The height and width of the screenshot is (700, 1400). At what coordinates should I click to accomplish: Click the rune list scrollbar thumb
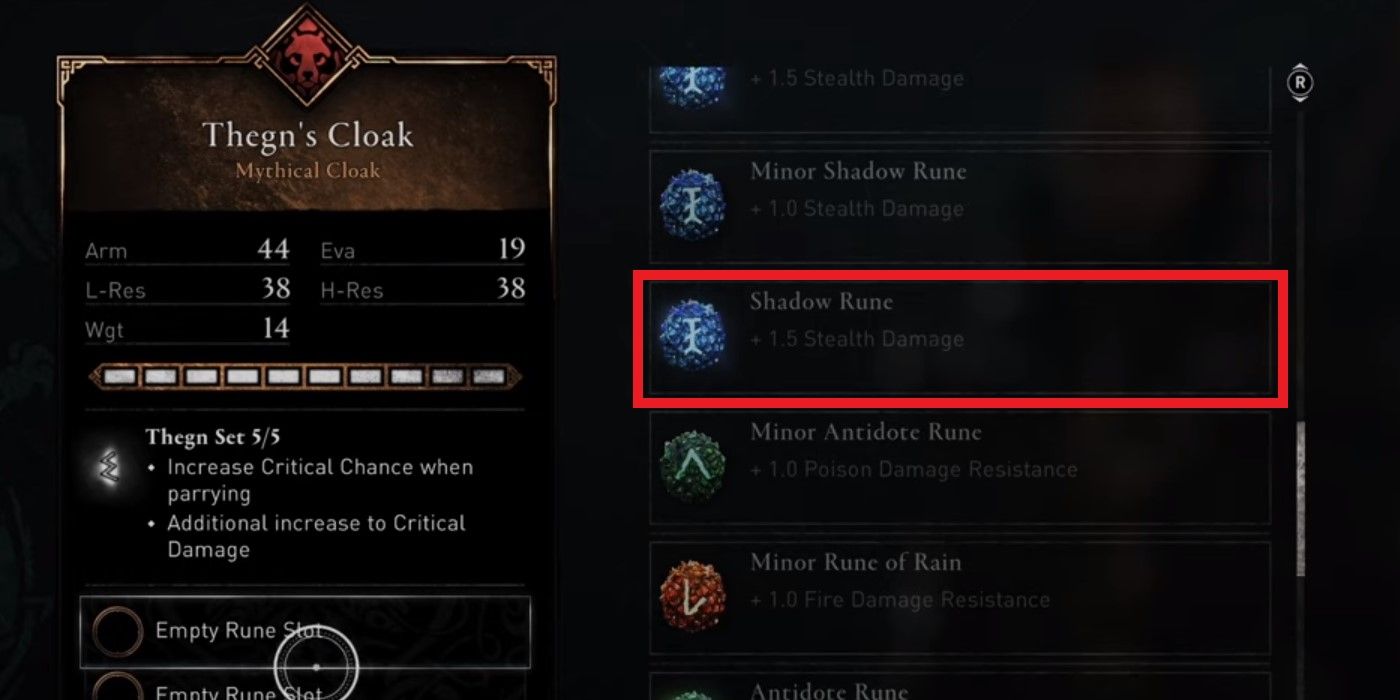point(1300,499)
